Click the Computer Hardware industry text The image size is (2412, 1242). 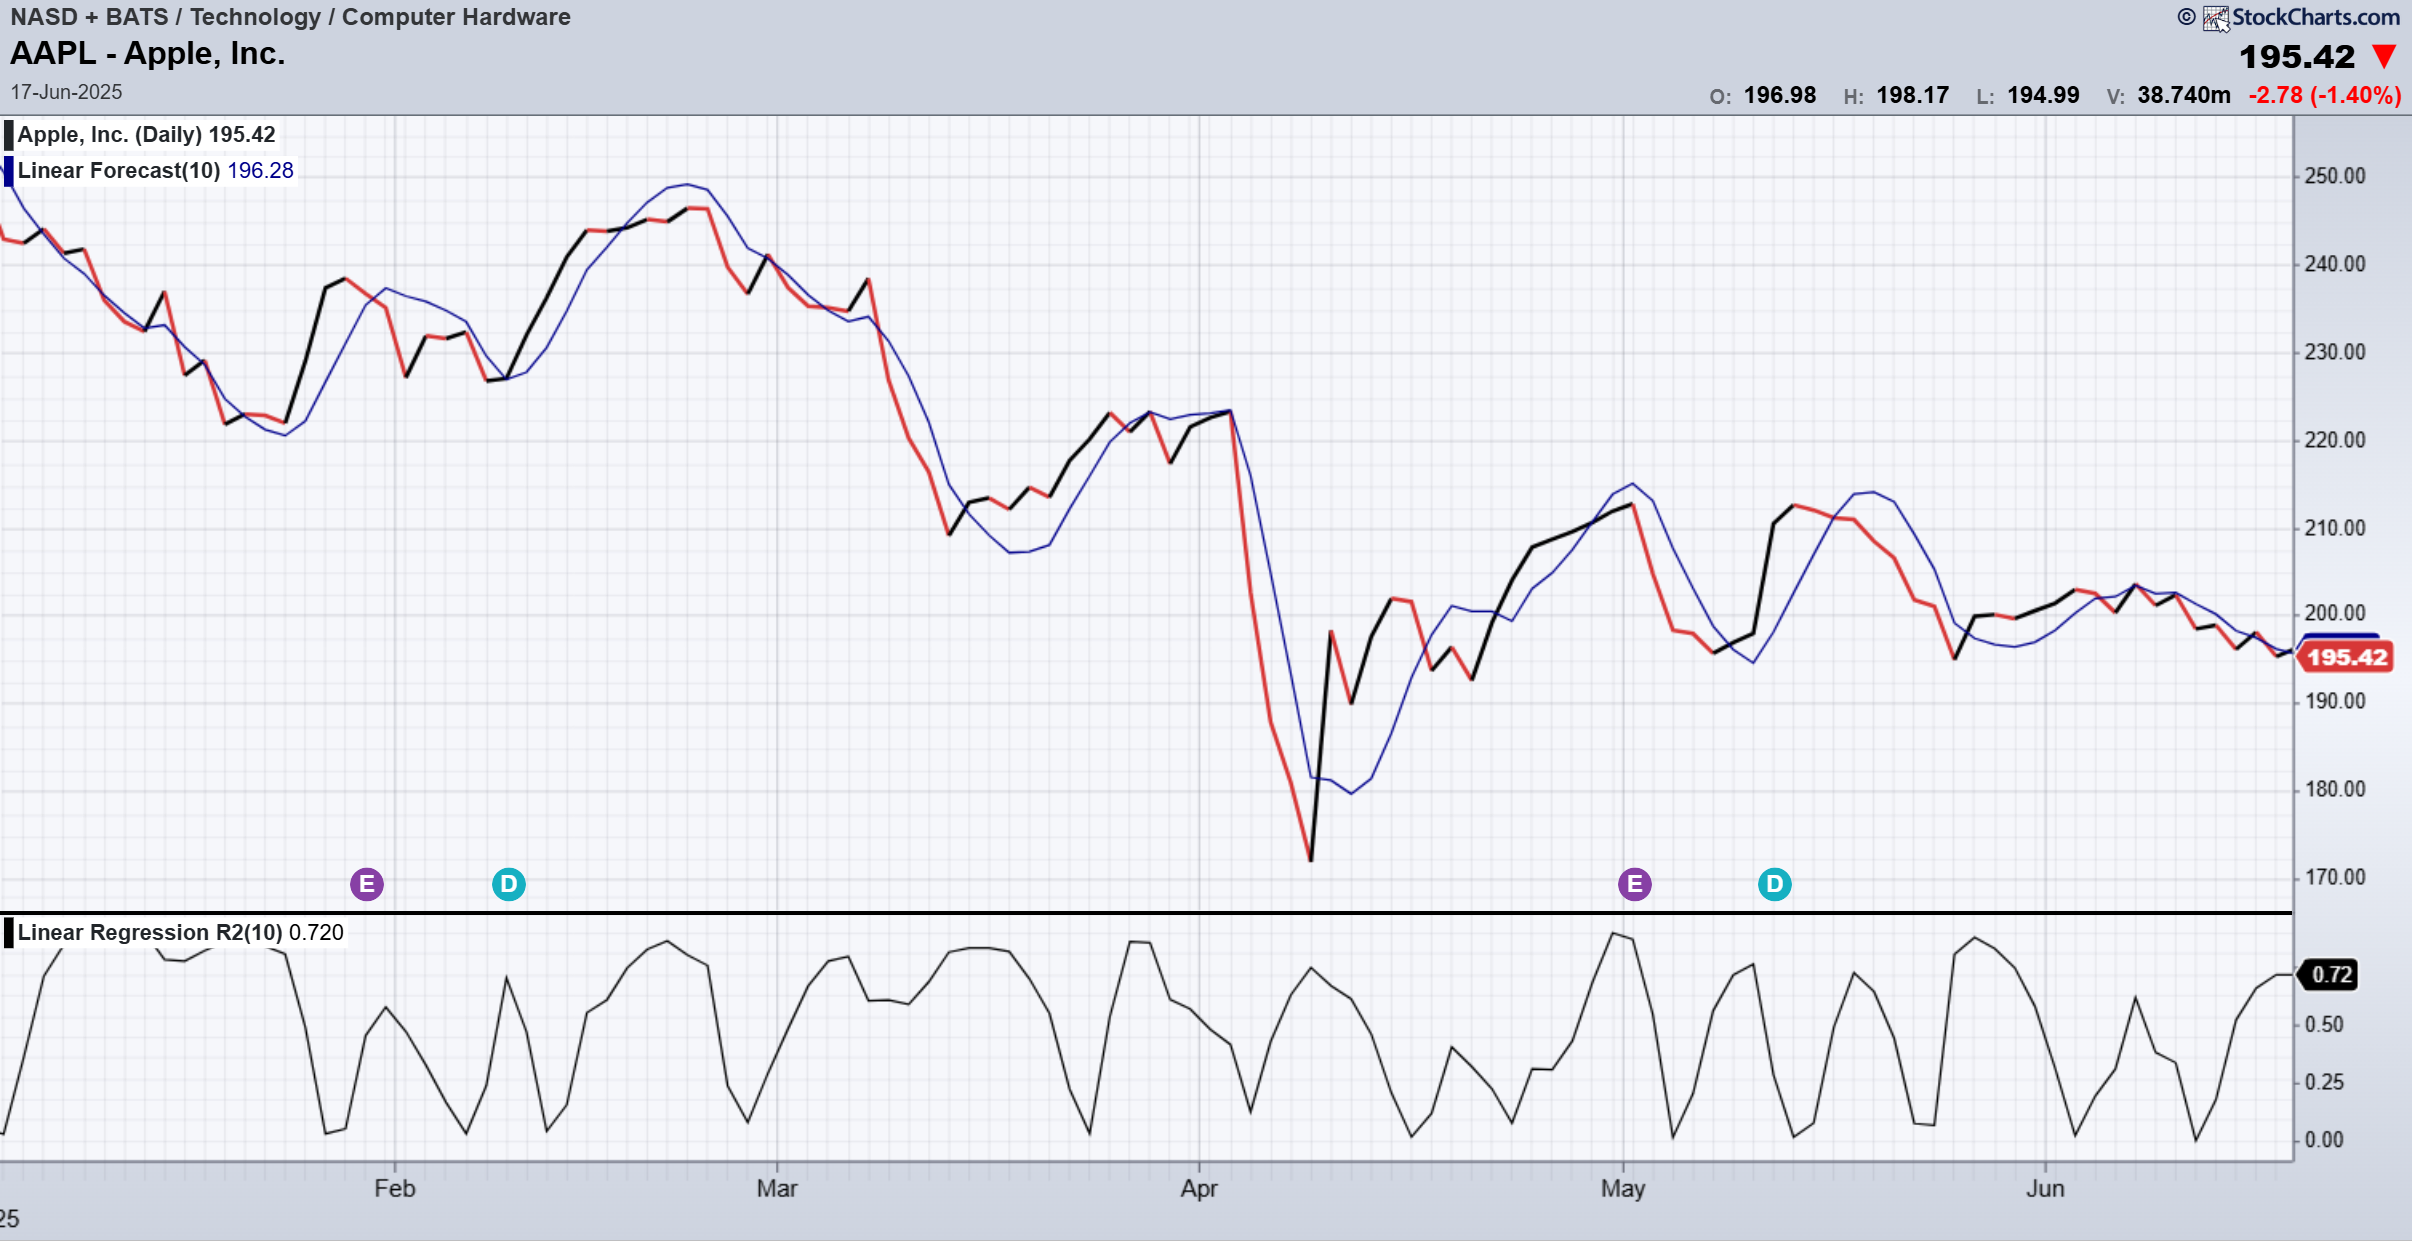(x=456, y=17)
